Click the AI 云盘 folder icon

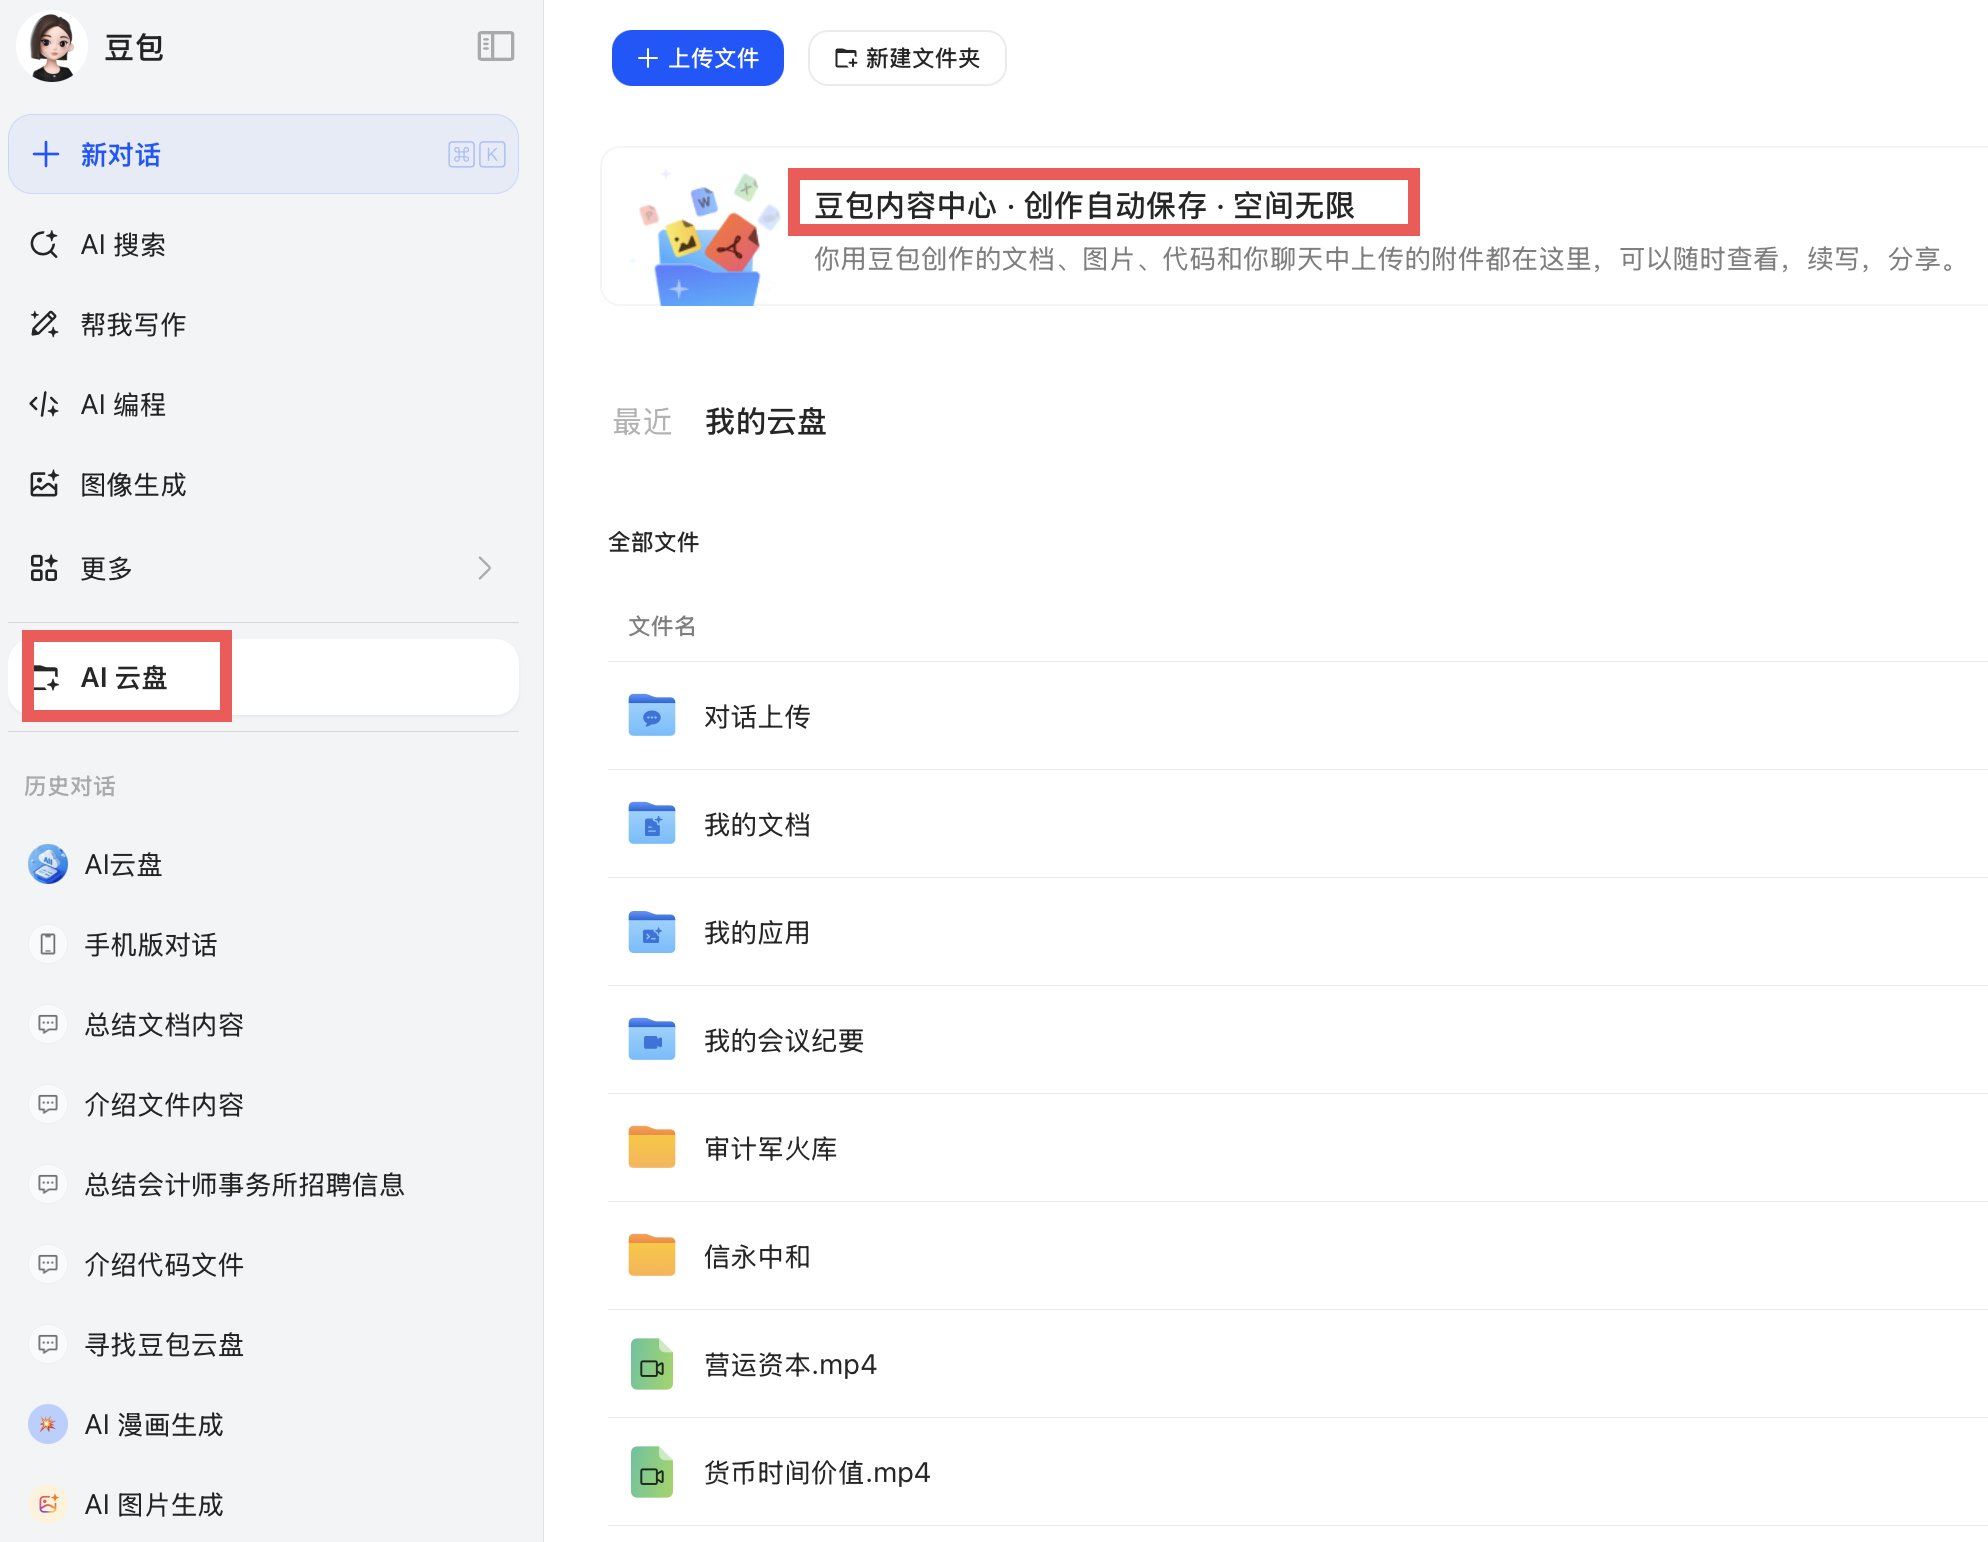click(x=46, y=677)
